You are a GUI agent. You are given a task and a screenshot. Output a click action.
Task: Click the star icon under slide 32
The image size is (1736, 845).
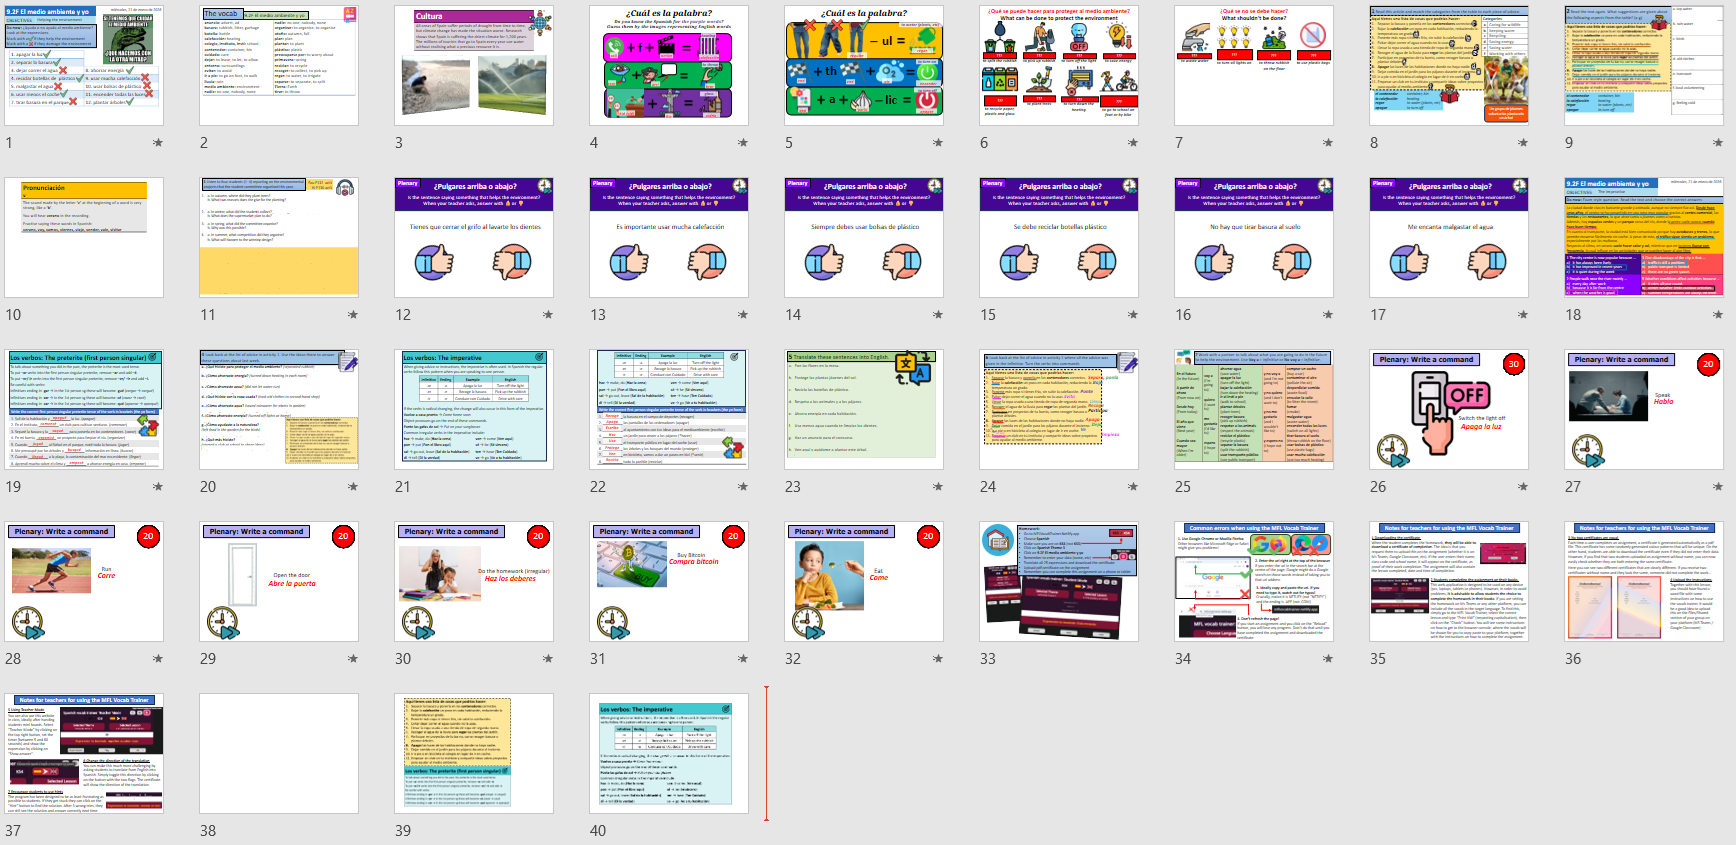coord(937,659)
